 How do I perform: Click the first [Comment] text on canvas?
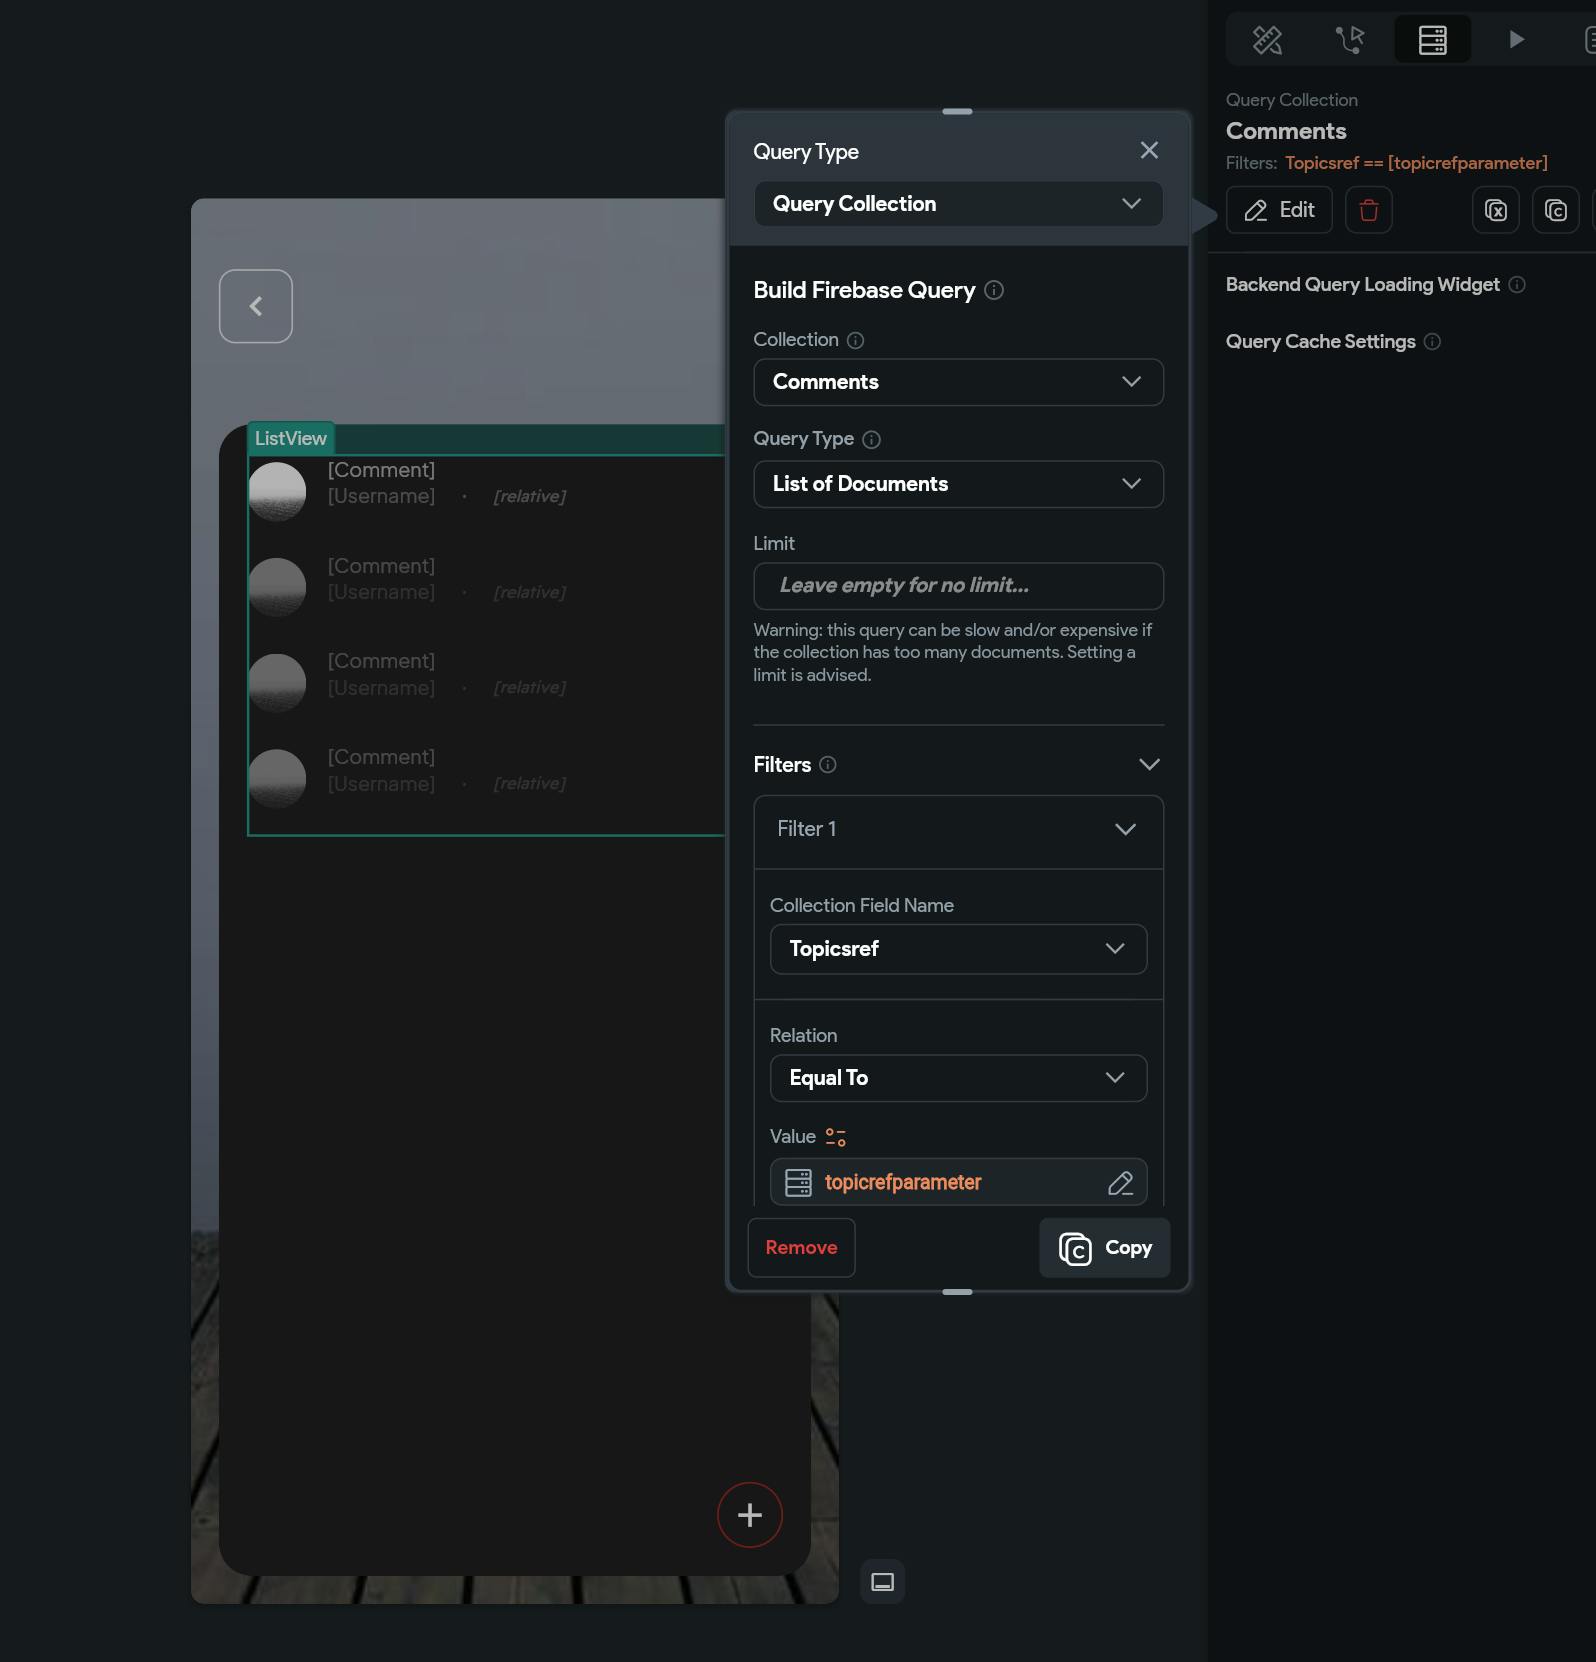[x=381, y=470]
